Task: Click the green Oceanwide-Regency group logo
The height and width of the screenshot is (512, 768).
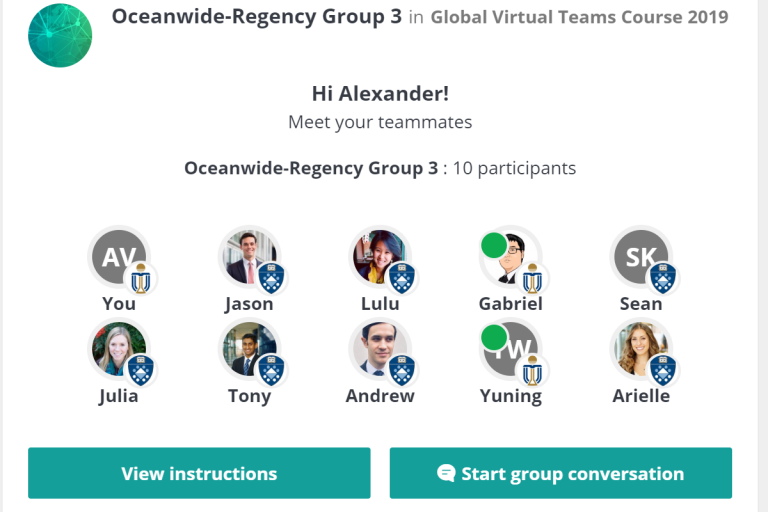Action: (60, 35)
